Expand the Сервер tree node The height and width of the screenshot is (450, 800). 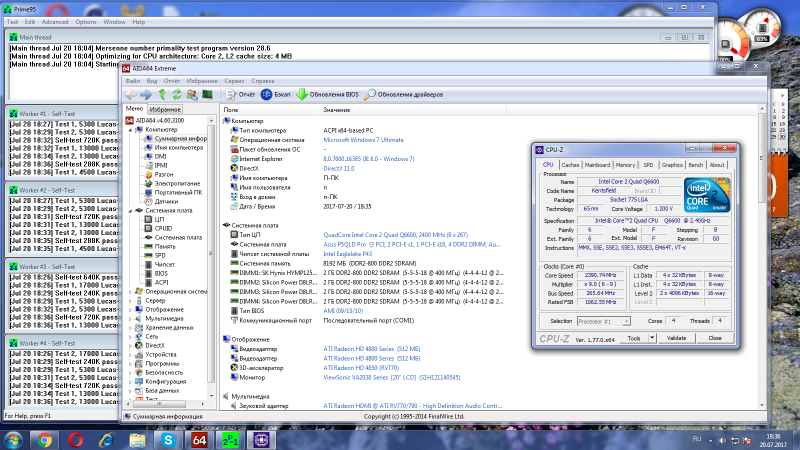(x=131, y=301)
